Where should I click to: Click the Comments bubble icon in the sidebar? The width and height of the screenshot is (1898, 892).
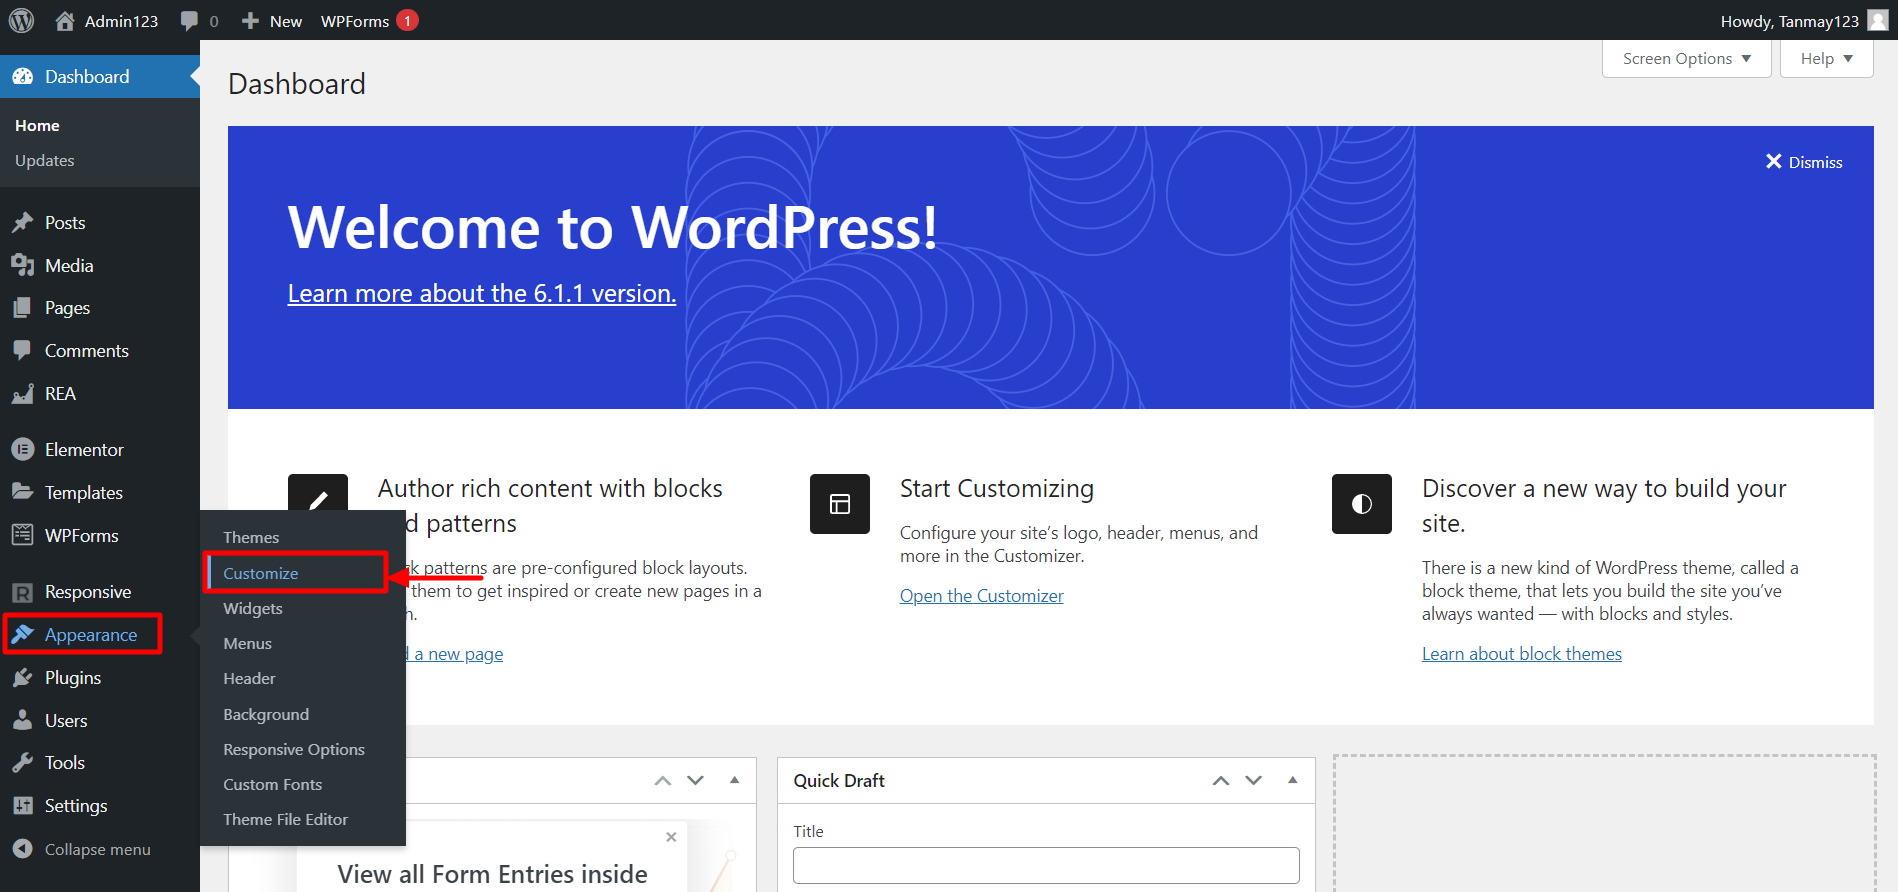click(23, 351)
